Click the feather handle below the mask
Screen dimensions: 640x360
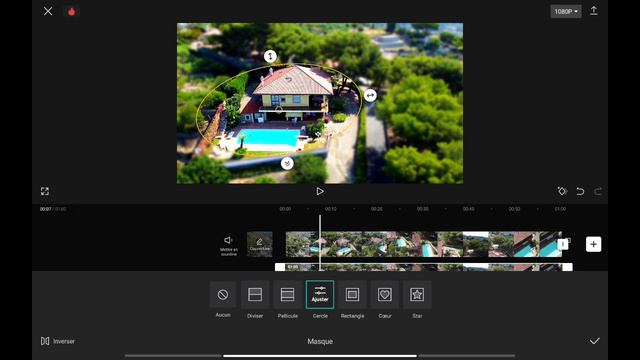[287, 163]
